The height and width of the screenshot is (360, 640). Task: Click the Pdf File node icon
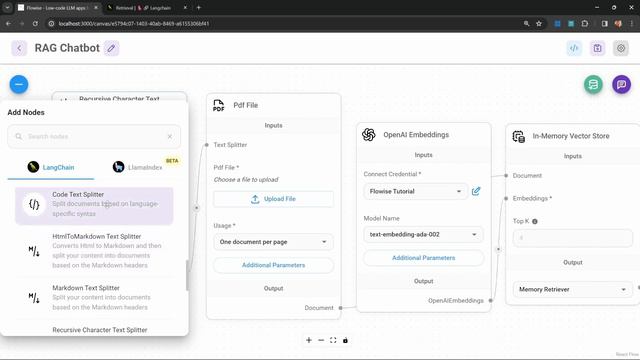[x=218, y=105]
